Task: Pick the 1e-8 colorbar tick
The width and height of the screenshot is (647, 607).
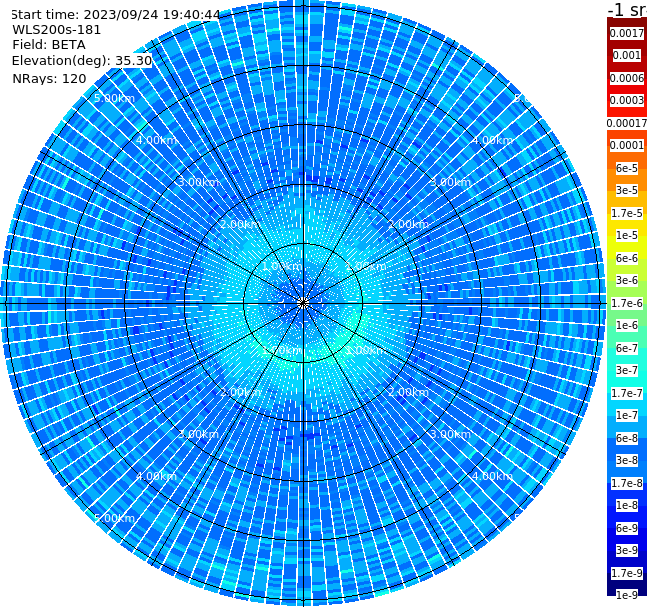Action: click(x=627, y=505)
